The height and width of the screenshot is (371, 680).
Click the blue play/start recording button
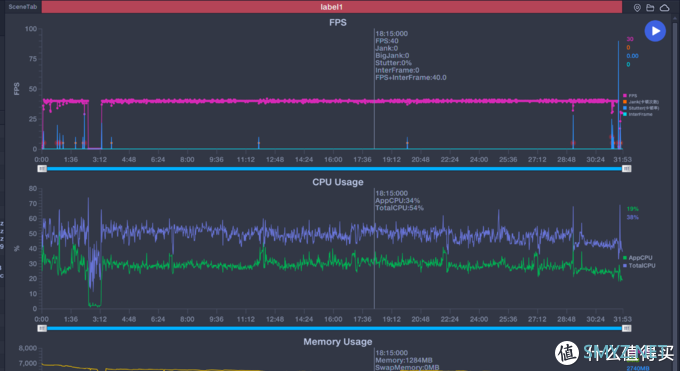(655, 31)
